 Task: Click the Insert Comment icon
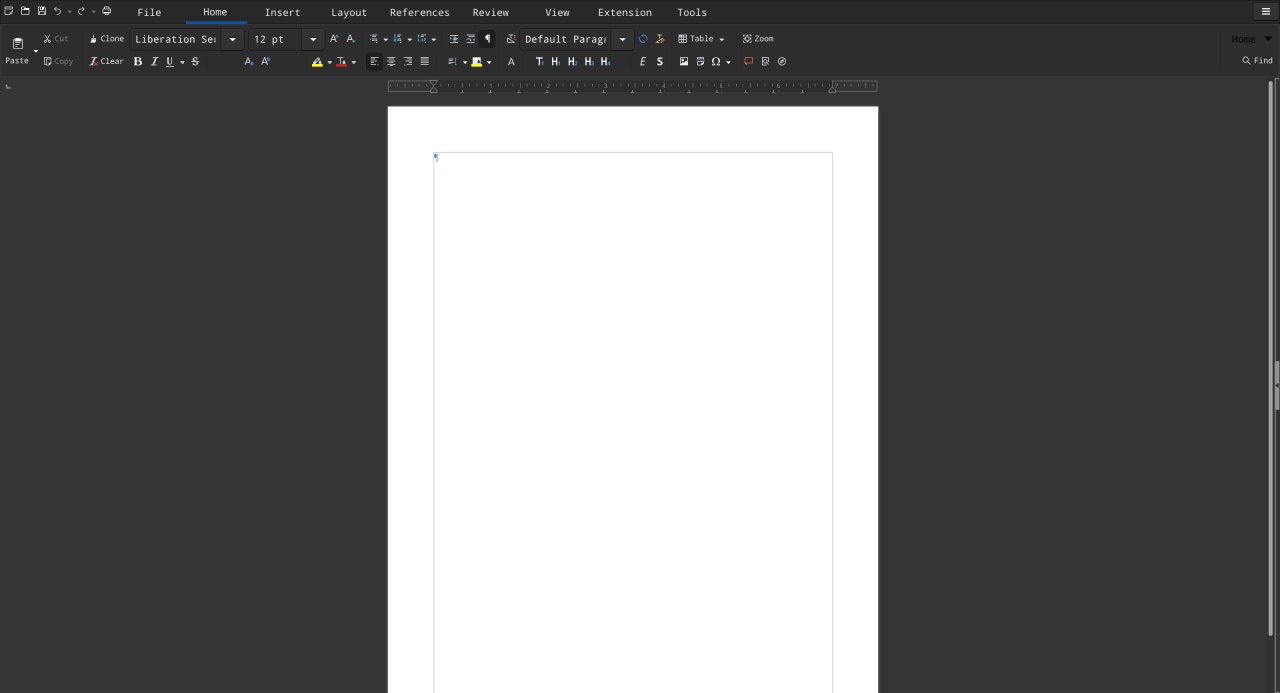click(748, 62)
